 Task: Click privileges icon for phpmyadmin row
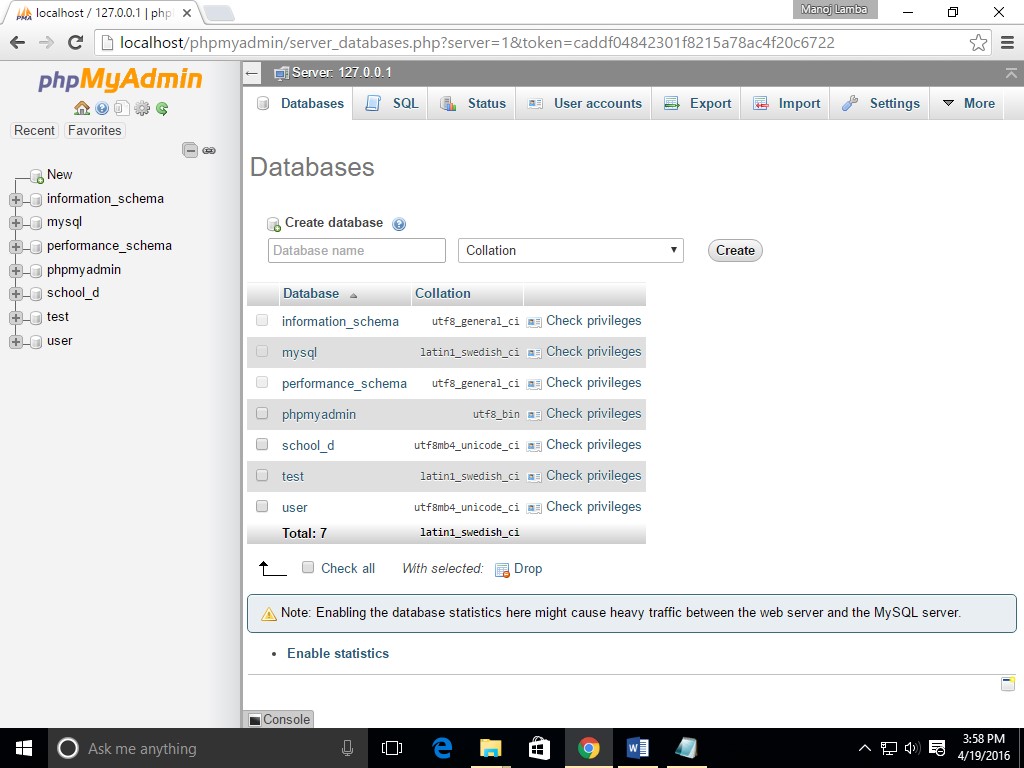[x=534, y=415]
